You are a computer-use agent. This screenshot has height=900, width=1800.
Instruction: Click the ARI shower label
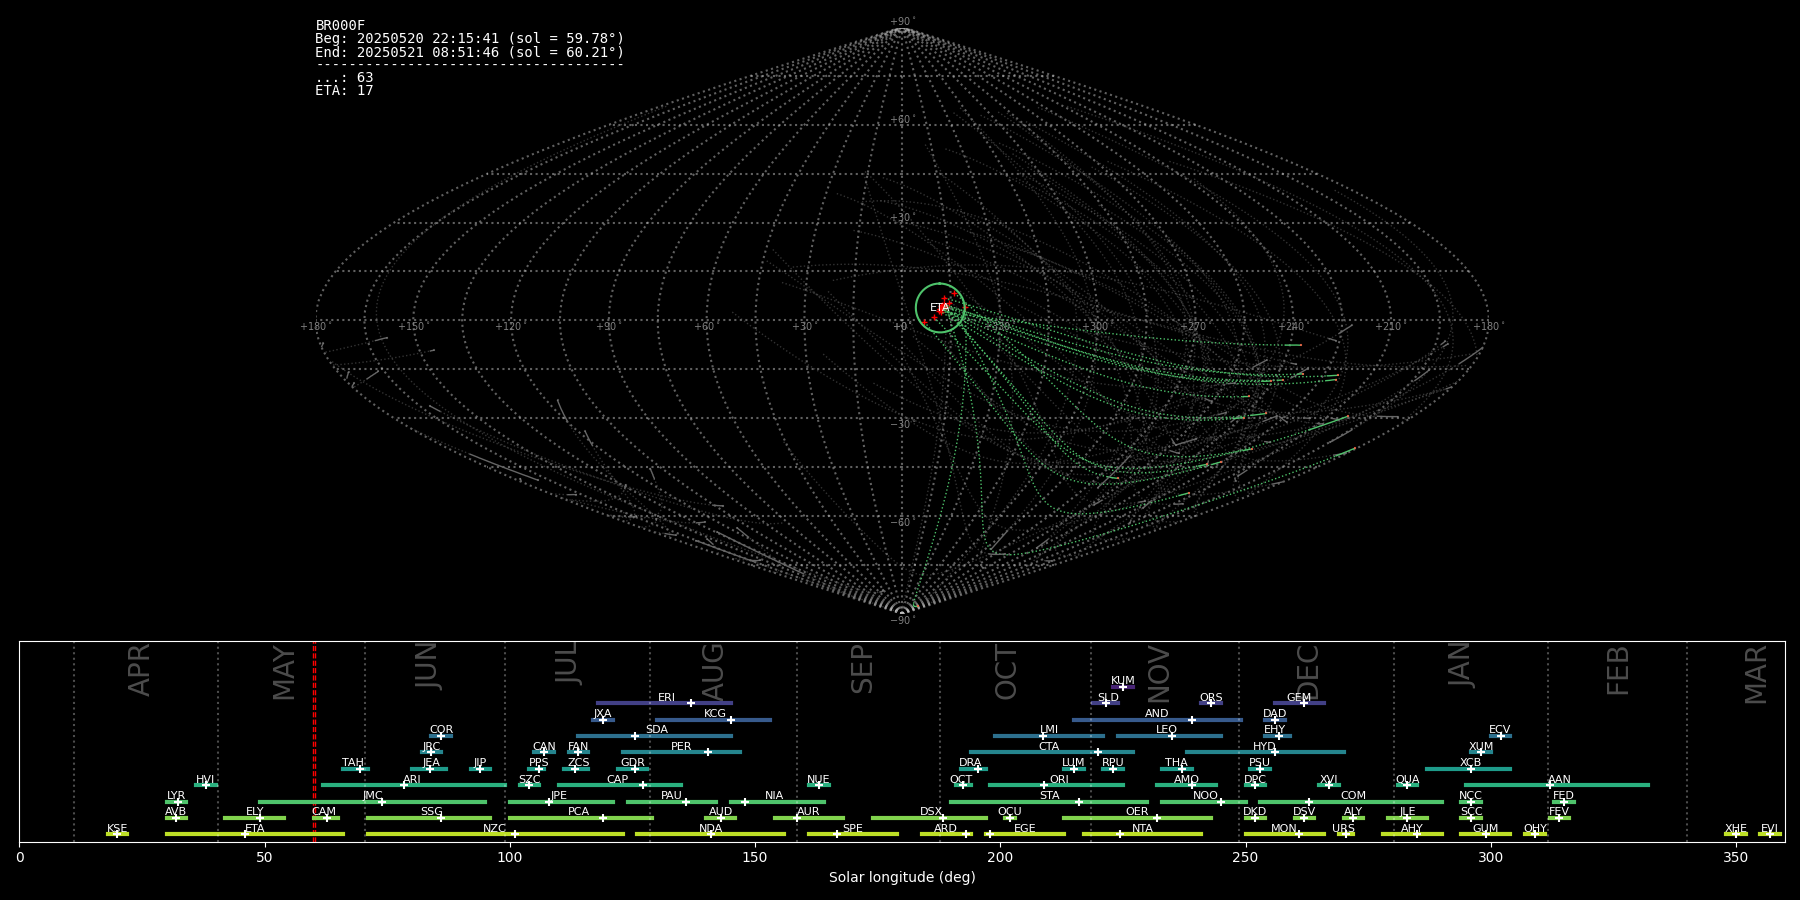pos(411,779)
